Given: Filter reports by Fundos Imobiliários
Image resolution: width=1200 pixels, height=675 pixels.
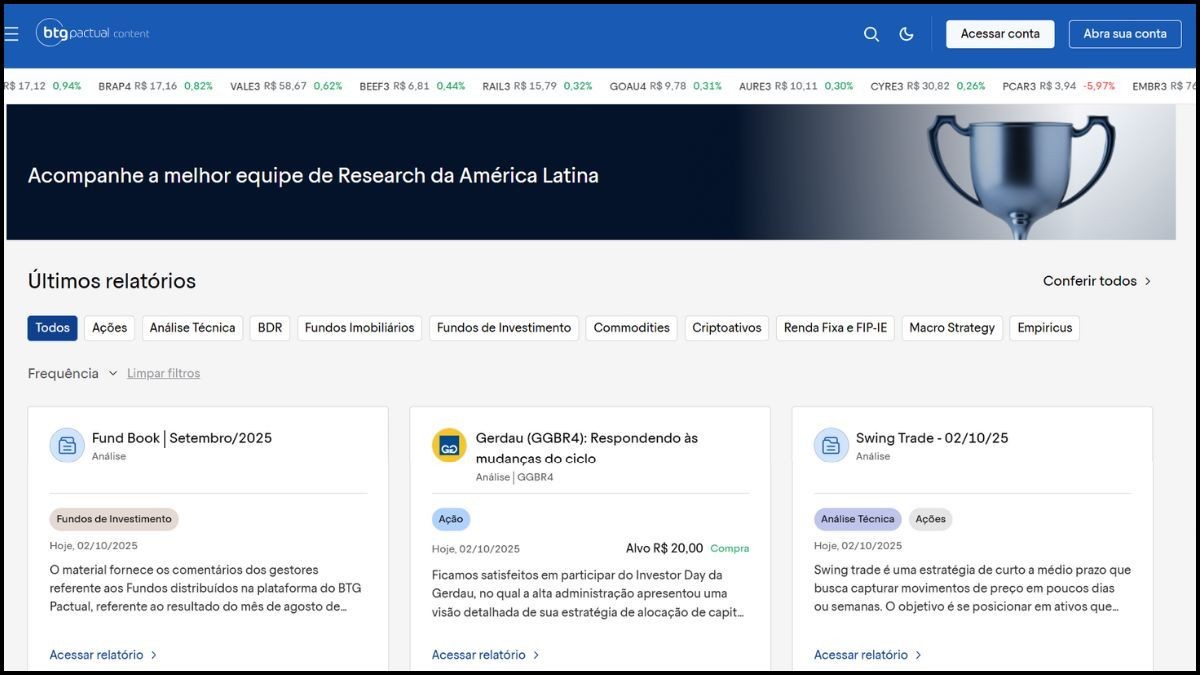Looking at the screenshot, I should pyautogui.click(x=359, y=328).
